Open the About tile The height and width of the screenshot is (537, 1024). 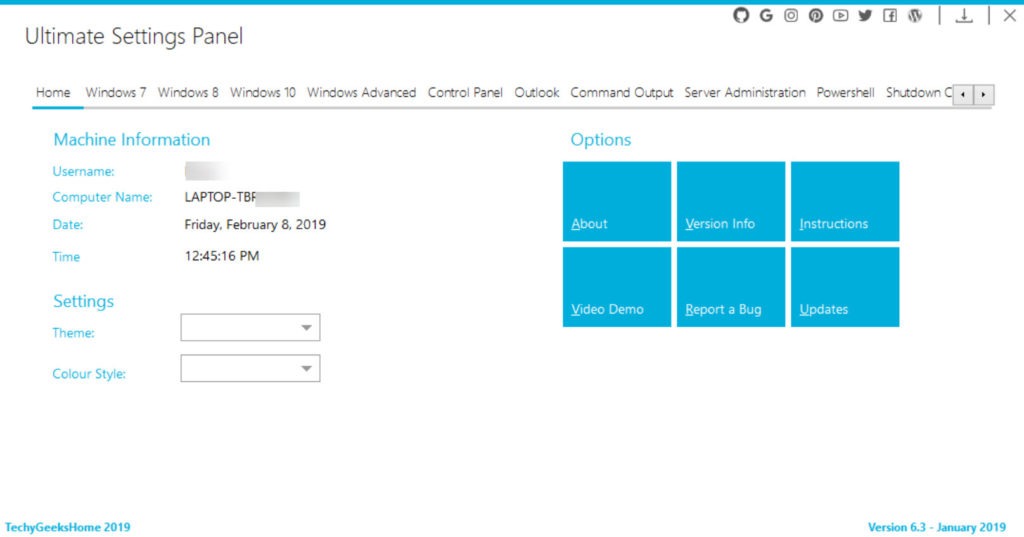click(x=616, y=201)
